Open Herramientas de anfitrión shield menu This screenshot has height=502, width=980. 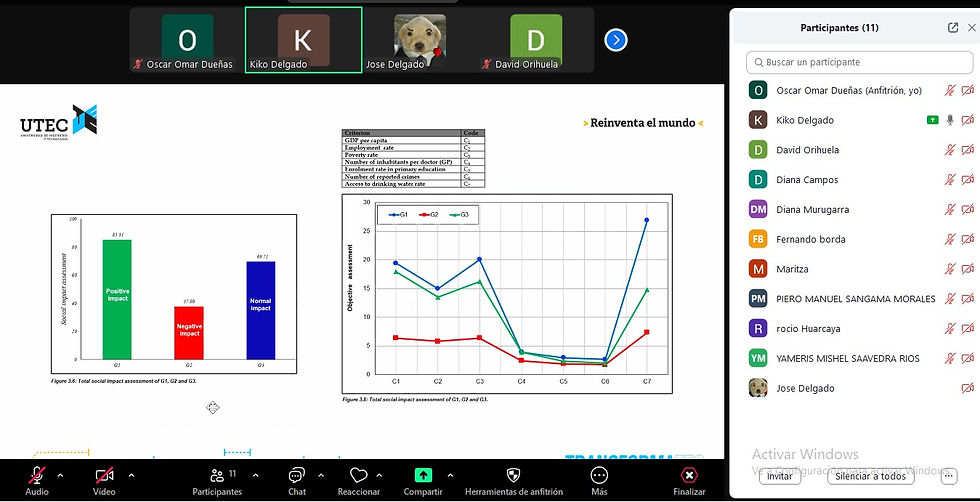514,481
